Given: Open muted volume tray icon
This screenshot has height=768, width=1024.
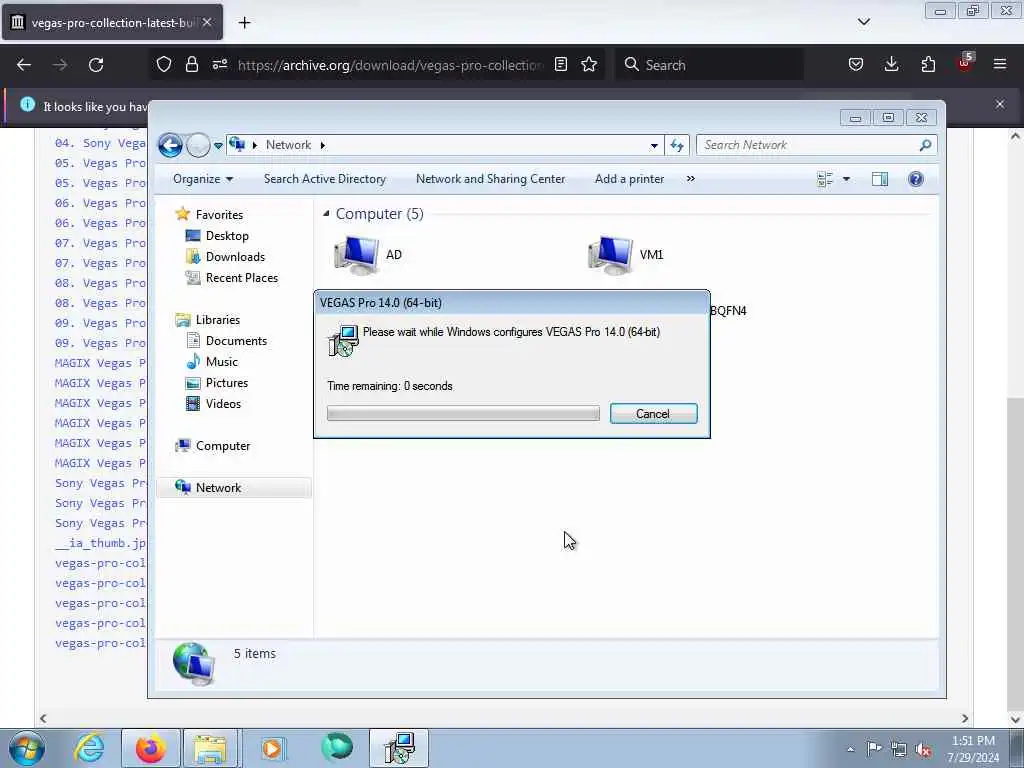Looking at the screenshot, I should pos(923,749).
